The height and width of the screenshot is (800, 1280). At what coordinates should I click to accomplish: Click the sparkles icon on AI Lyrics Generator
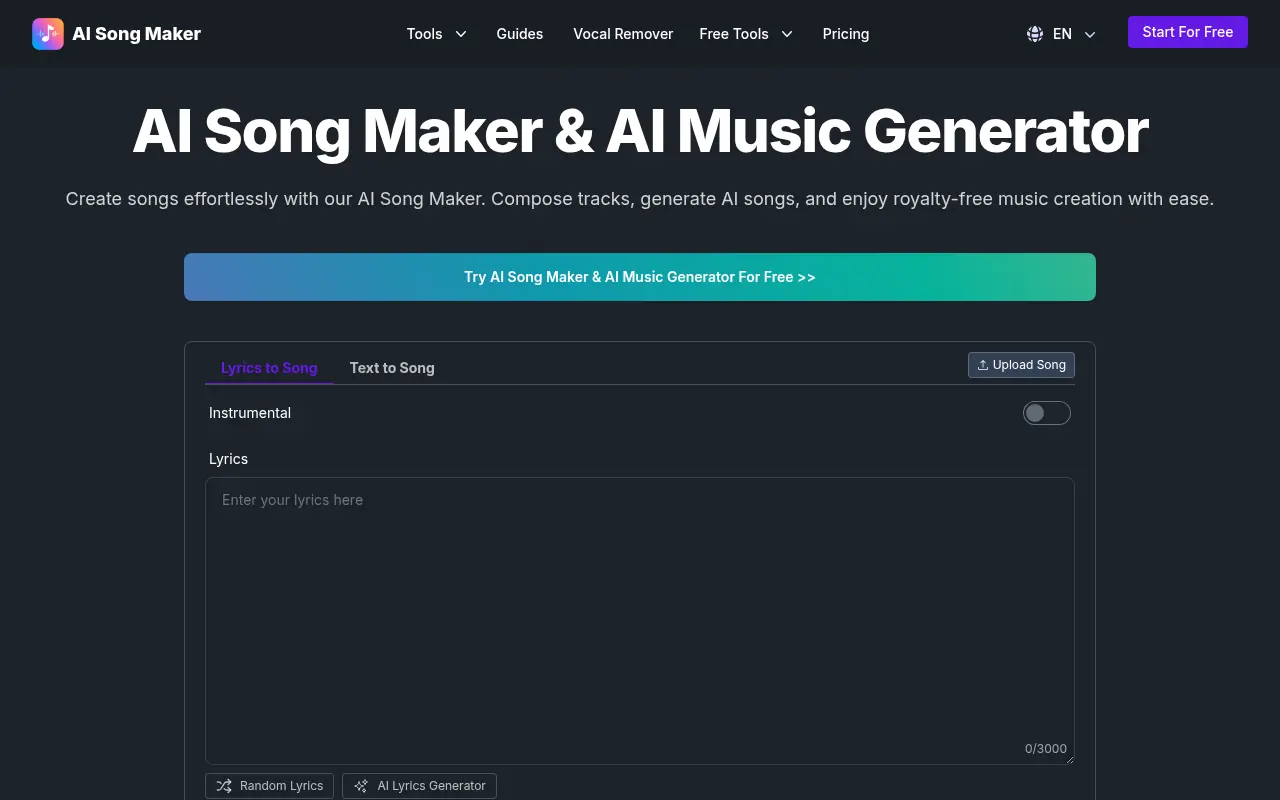tap(362, 785)
